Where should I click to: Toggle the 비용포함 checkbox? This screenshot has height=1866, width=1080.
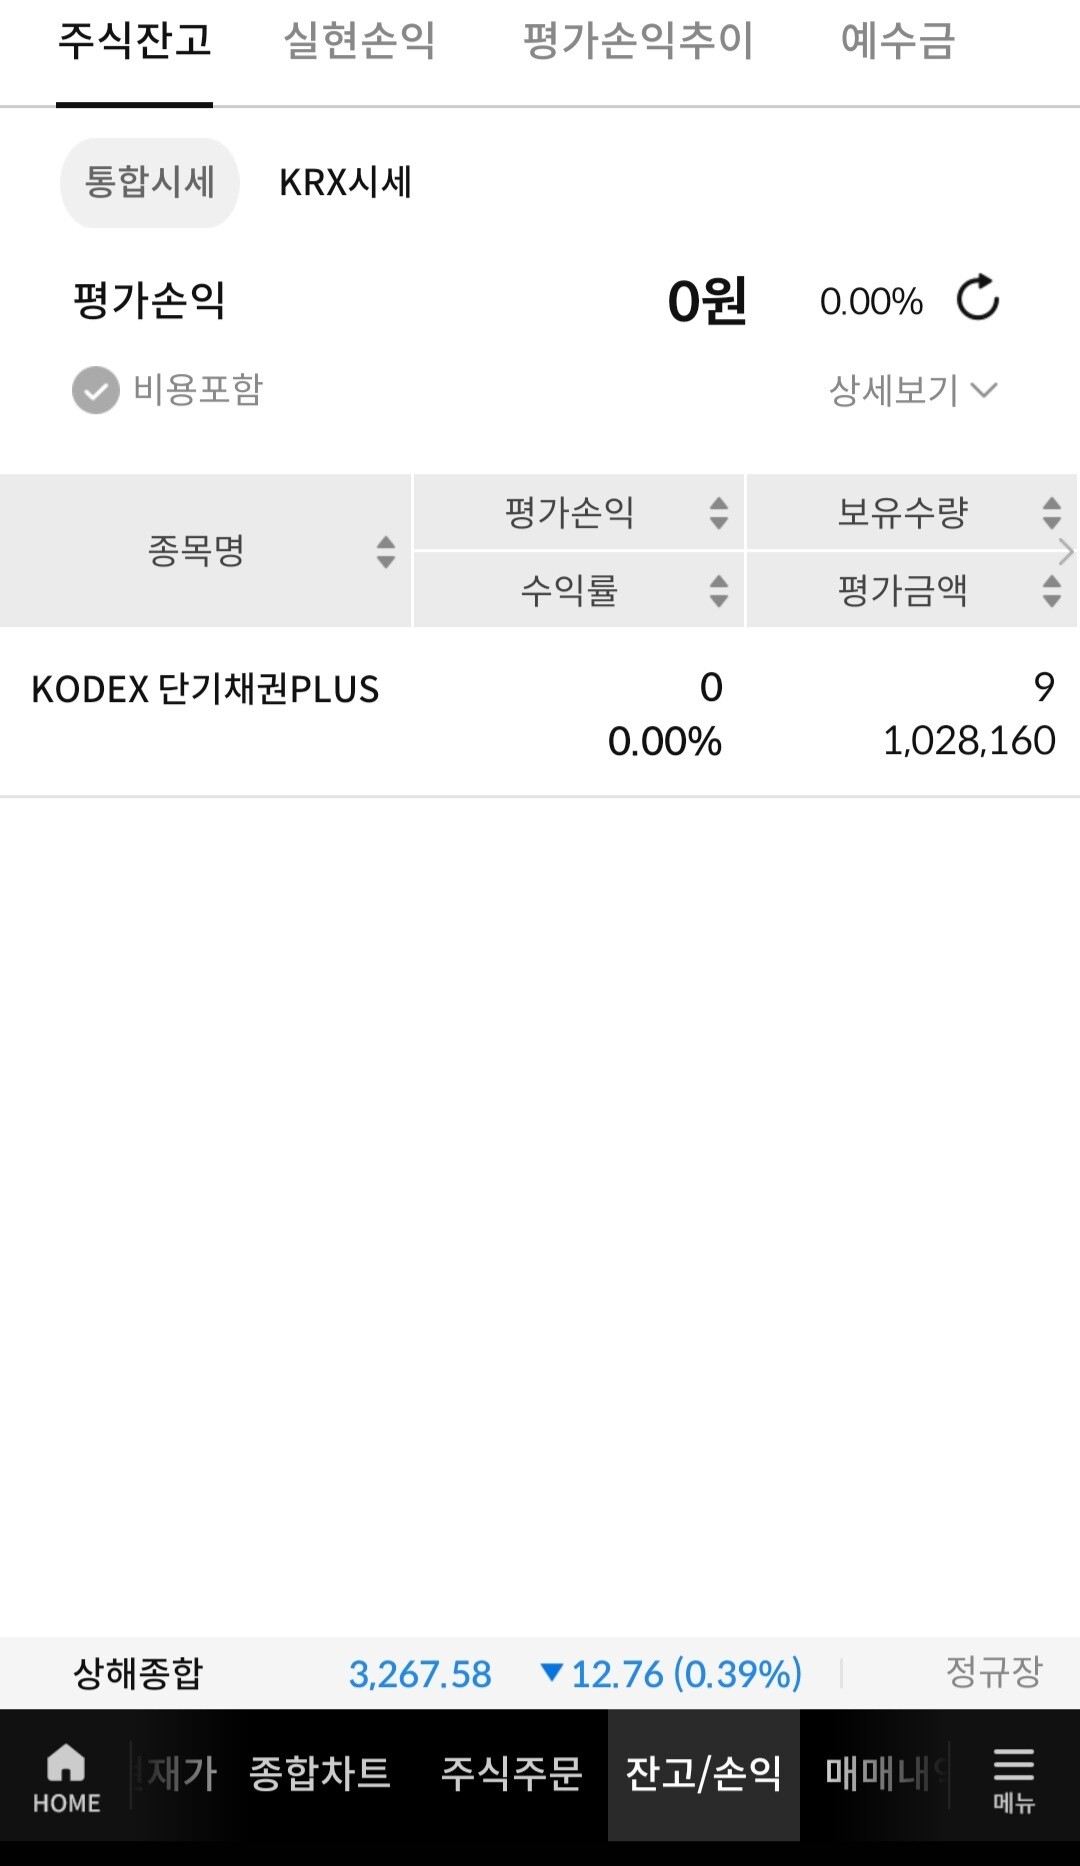[x=96, y=390]
